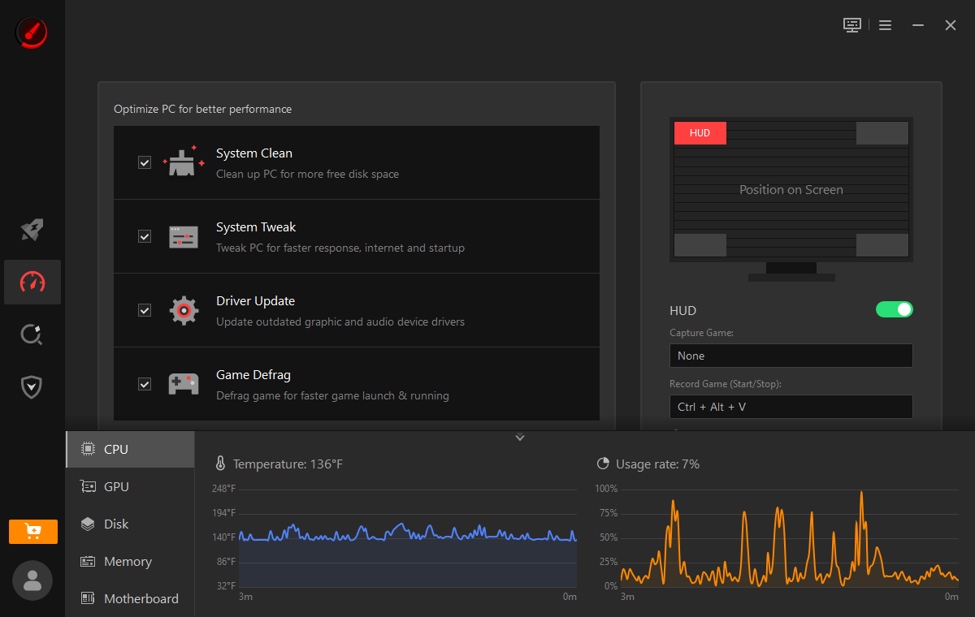975x617 pixels.
Task: Switch to the Motherboard monitor tab
Action: [130, 598]
